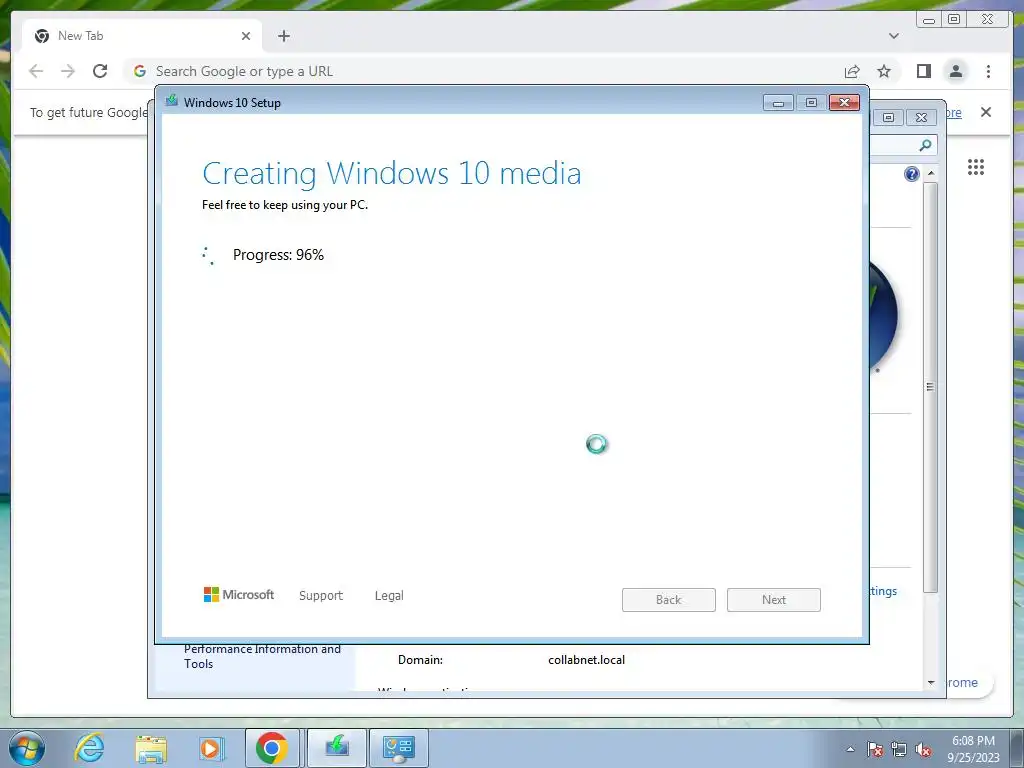Open Support link in Windows 10 Setup
This screenshot has height=768, width=1024.
coord(321,596)
